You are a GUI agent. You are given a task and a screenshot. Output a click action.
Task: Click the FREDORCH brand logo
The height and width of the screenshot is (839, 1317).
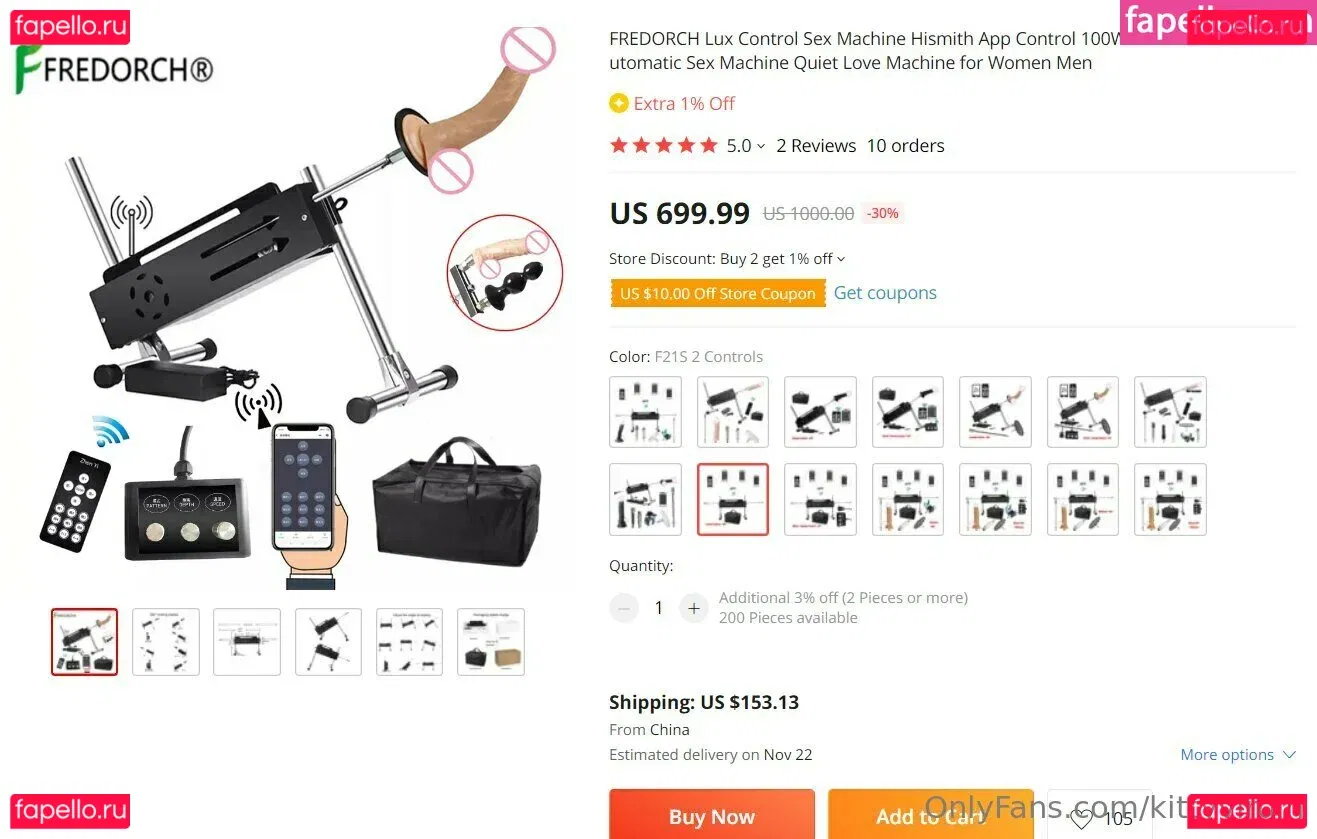pos(114,71)
